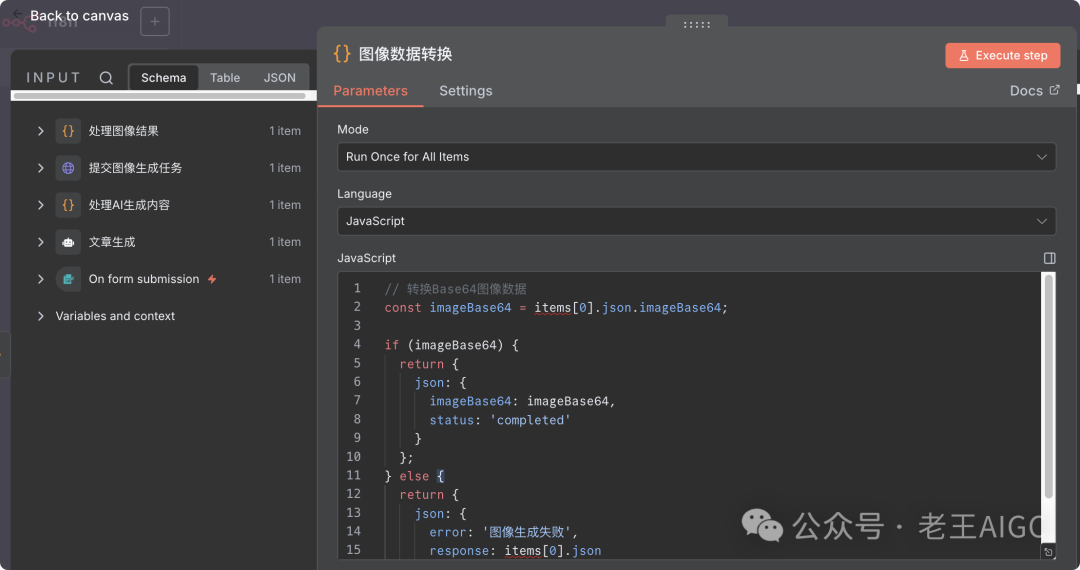Click code line 11 else brace
1080x570 pixels.
tap(415, 476)
